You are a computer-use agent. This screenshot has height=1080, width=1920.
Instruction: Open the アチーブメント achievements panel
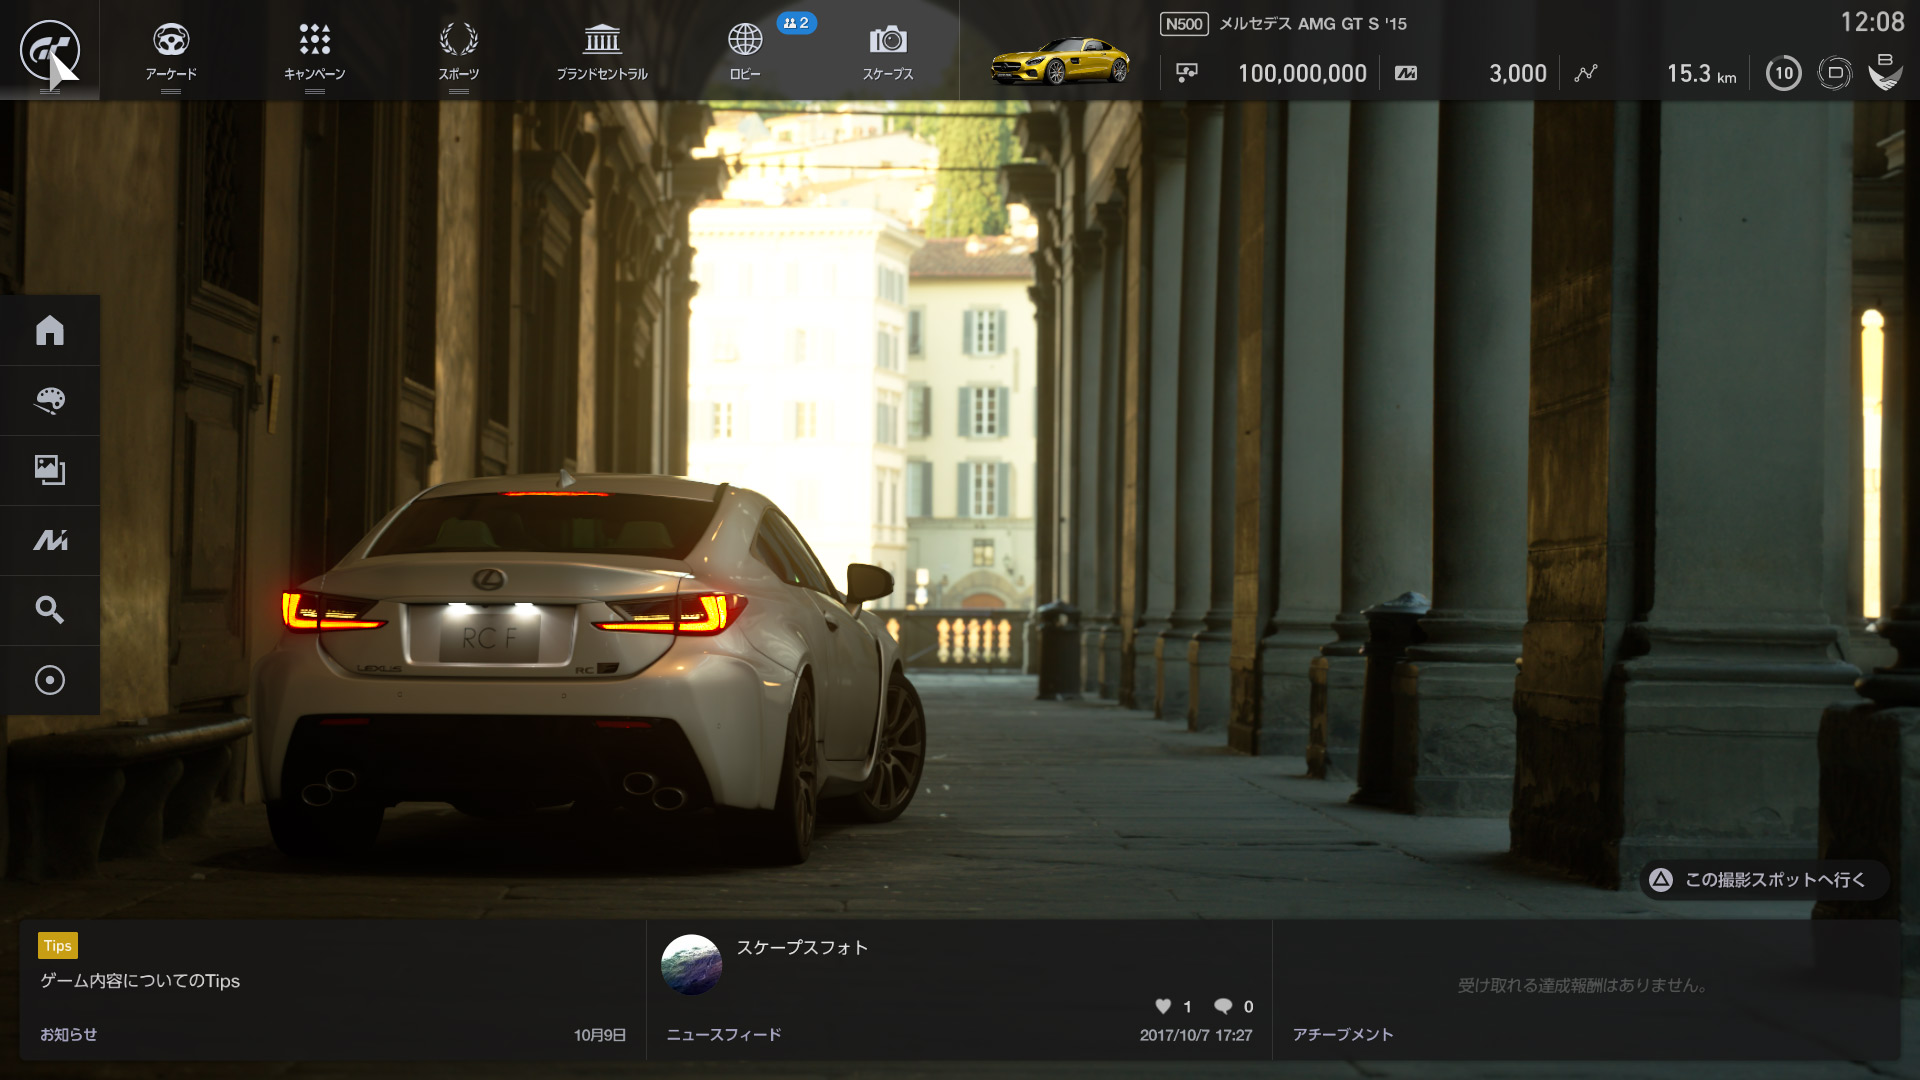[x=1343, y=1035]
